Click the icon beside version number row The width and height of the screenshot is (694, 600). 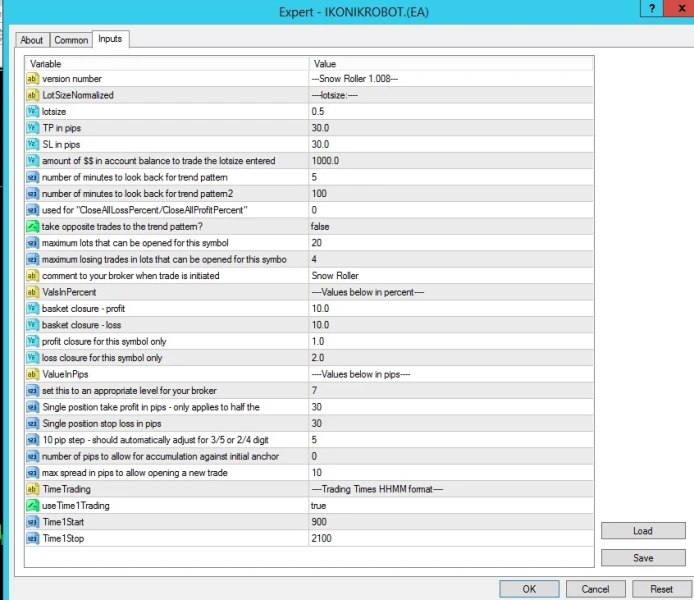[x=32, y=78]
